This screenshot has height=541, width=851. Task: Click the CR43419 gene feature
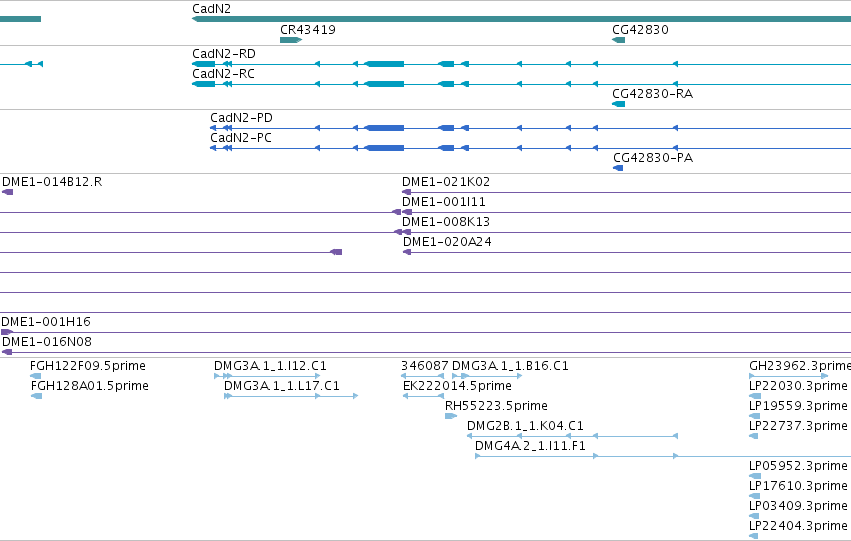291,40
